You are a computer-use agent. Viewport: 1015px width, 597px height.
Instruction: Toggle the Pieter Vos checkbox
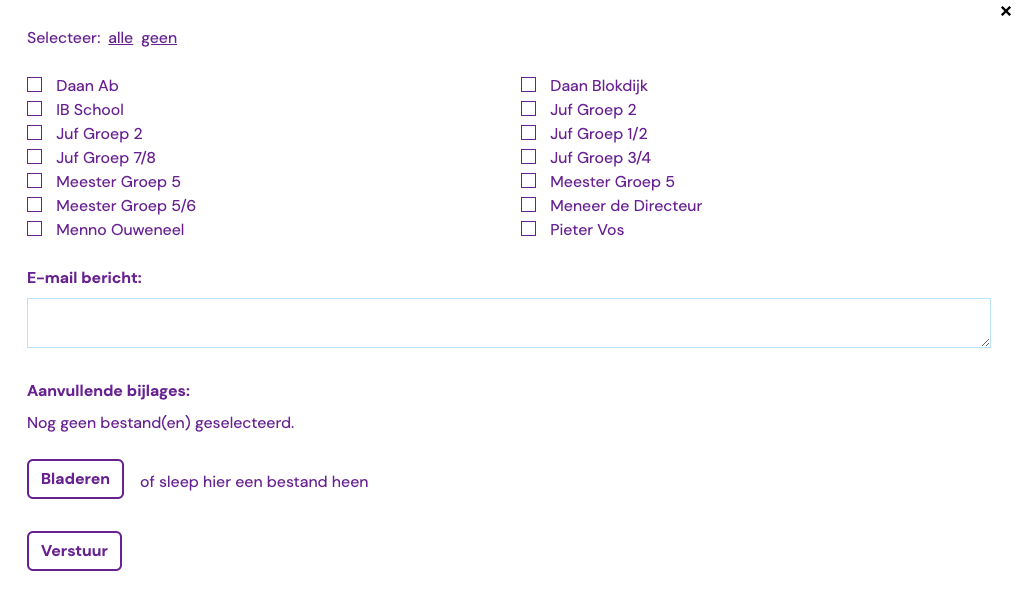(x=529, y=229)
